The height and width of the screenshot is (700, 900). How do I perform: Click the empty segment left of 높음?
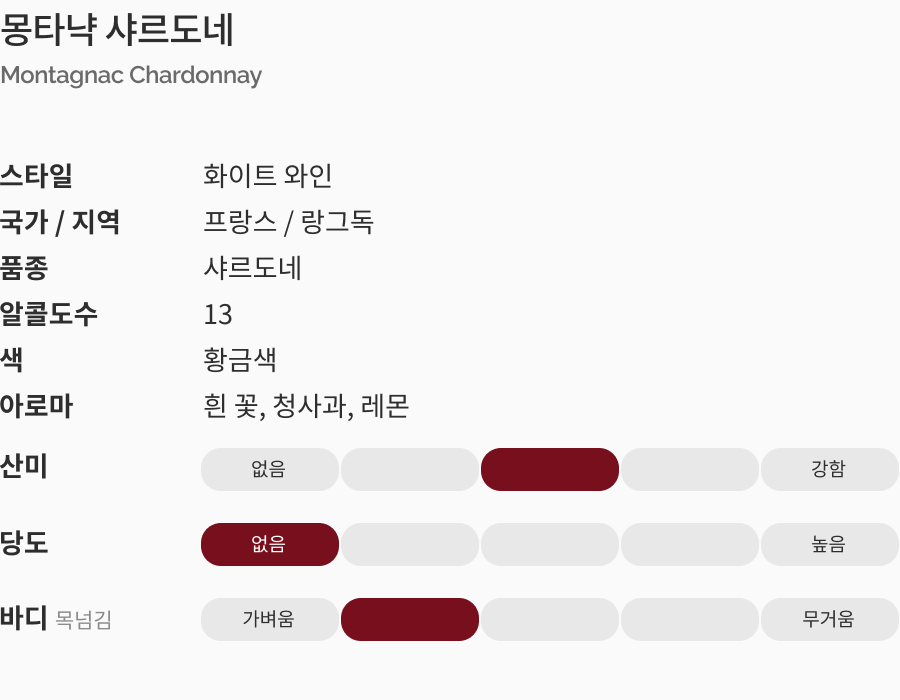[x=690, y=544]
